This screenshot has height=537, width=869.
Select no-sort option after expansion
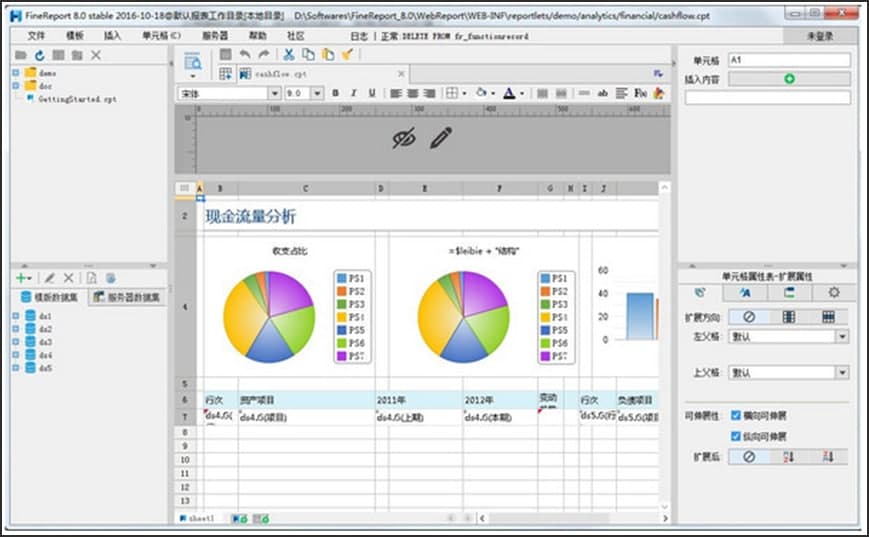pyautogui.click(x=749, y=457)
